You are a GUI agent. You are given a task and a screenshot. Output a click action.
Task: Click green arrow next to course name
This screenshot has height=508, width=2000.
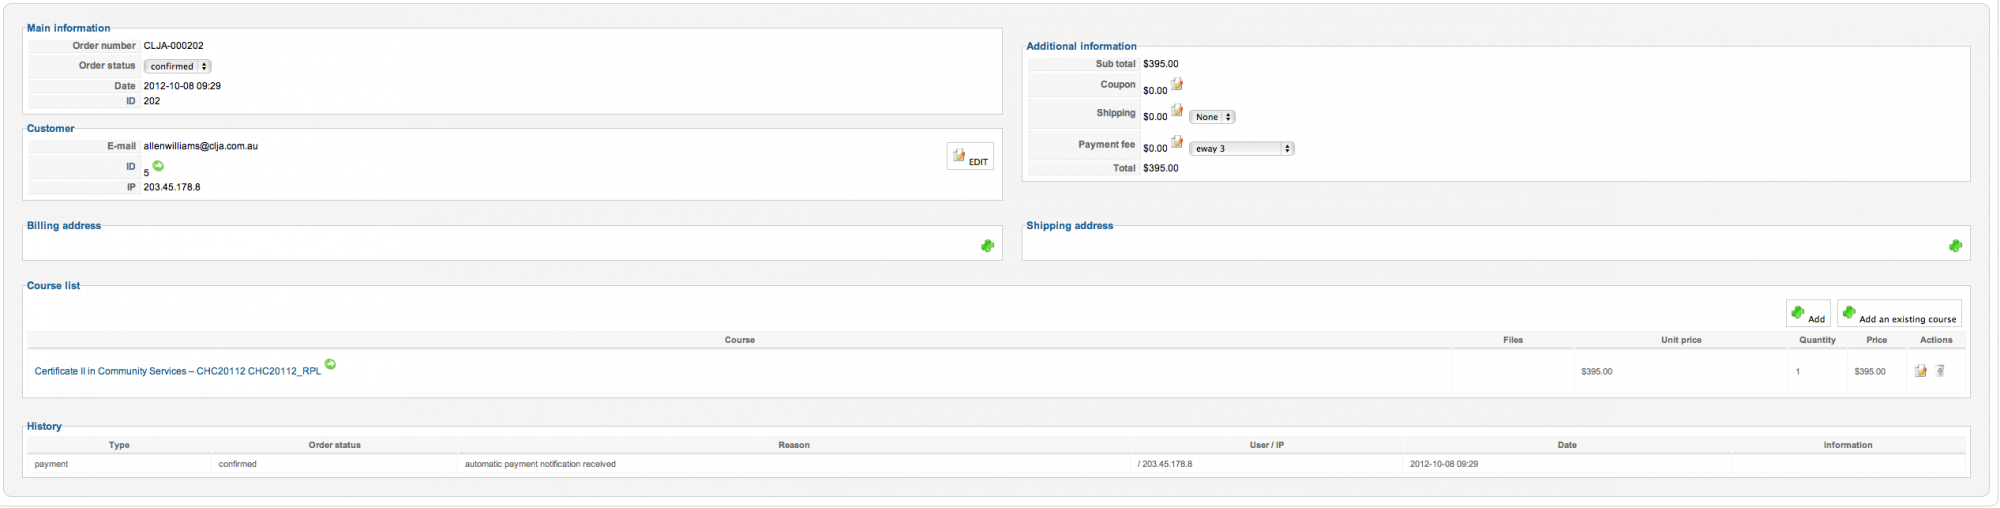(x=330, y=364)
